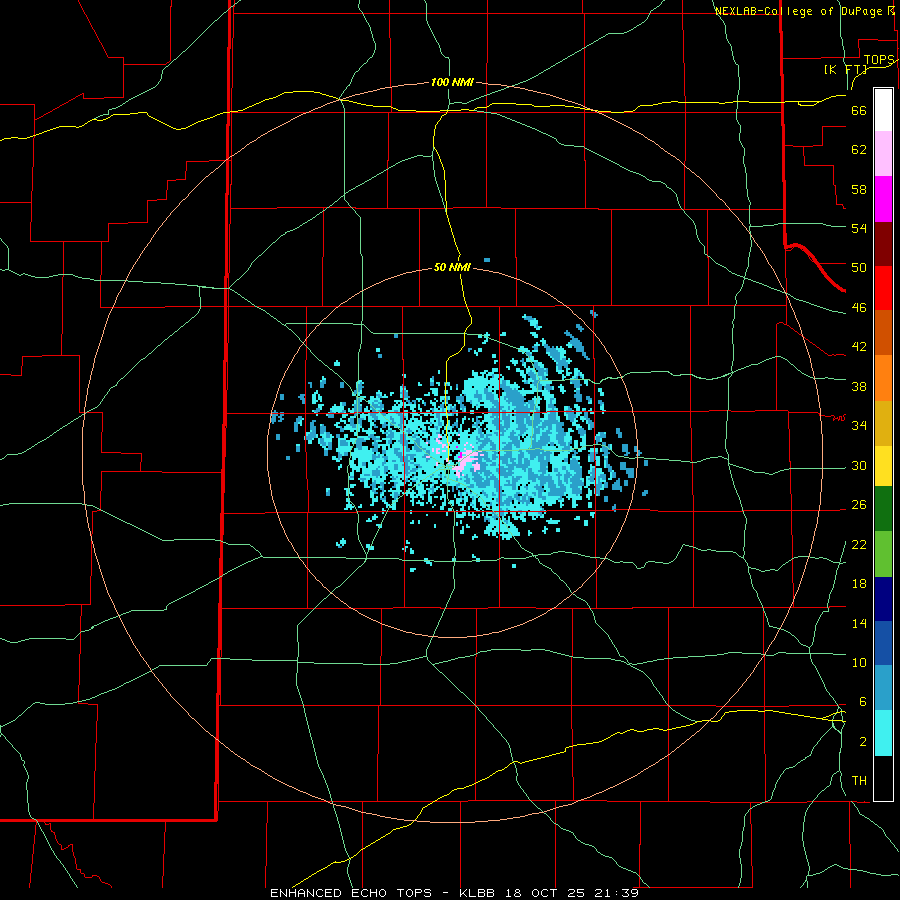The height and width of the screenshot is (900, 900).
Task: Click the cyan swatch at 2
Action: point(883,734)
